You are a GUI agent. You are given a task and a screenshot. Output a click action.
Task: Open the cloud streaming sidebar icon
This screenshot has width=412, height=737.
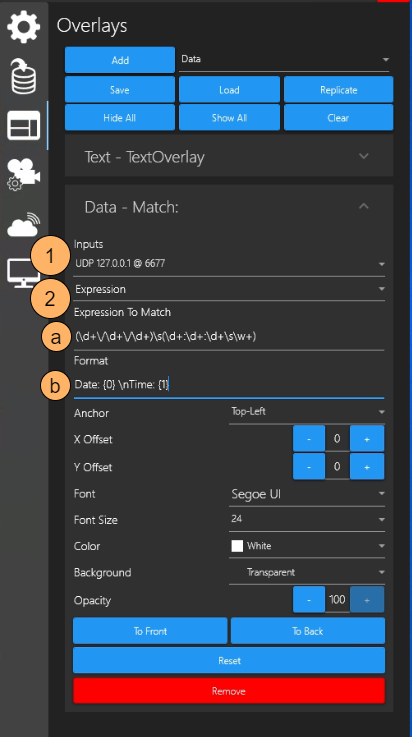coord(23,225)
